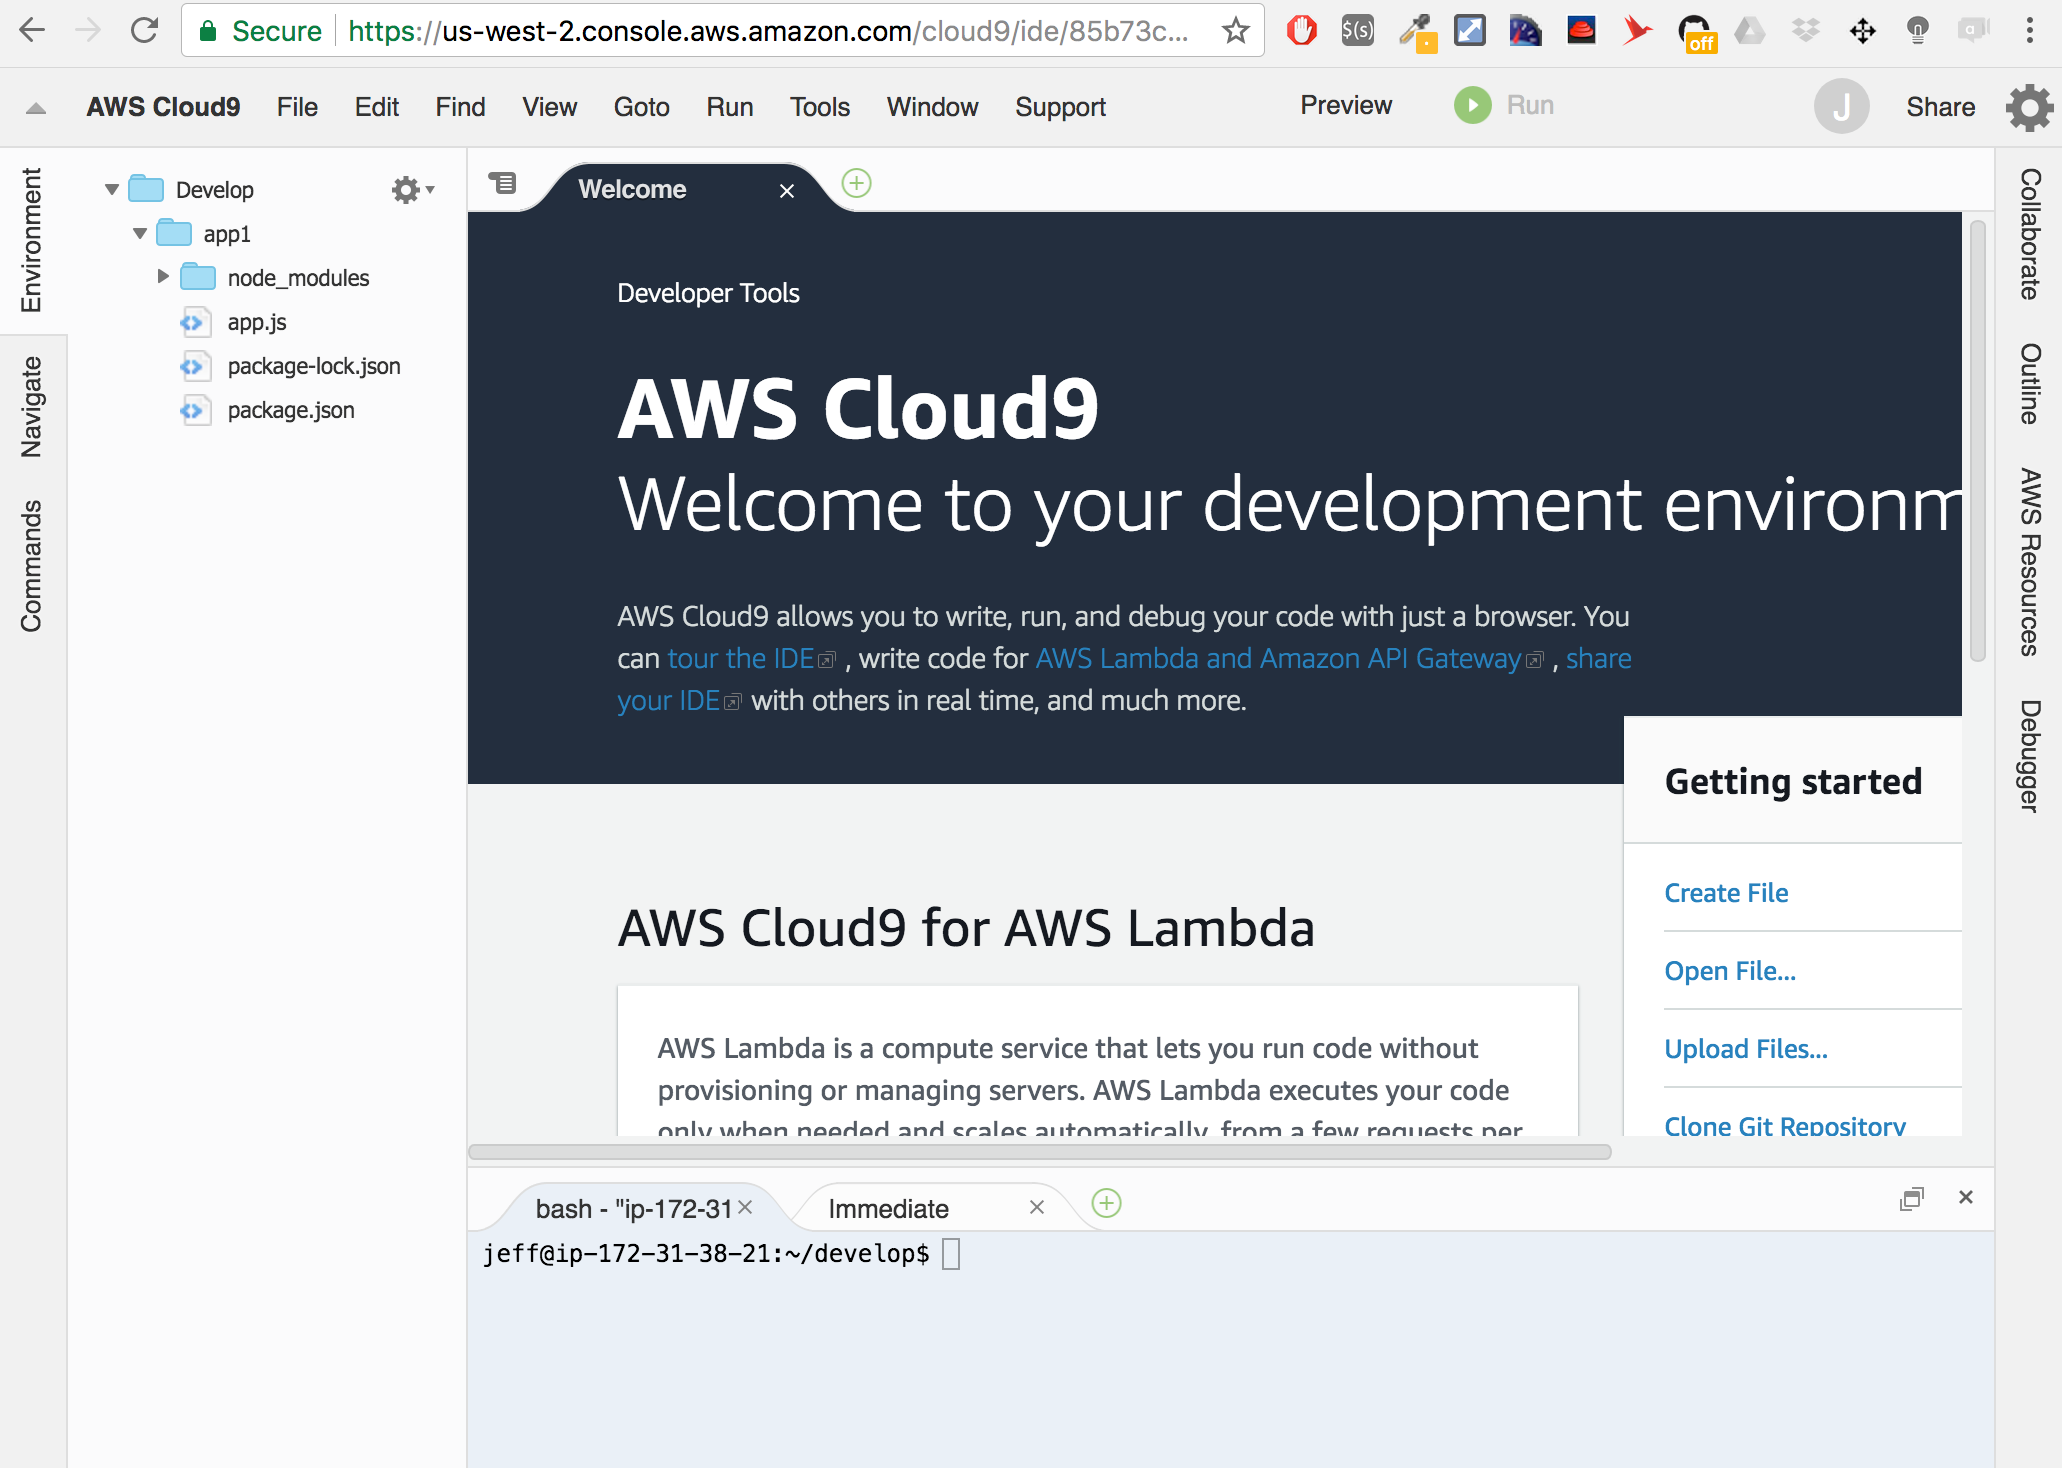Select package-lock.json in the tree
The height and width of the screenshot is (1468, 2062).
(313, 366)
